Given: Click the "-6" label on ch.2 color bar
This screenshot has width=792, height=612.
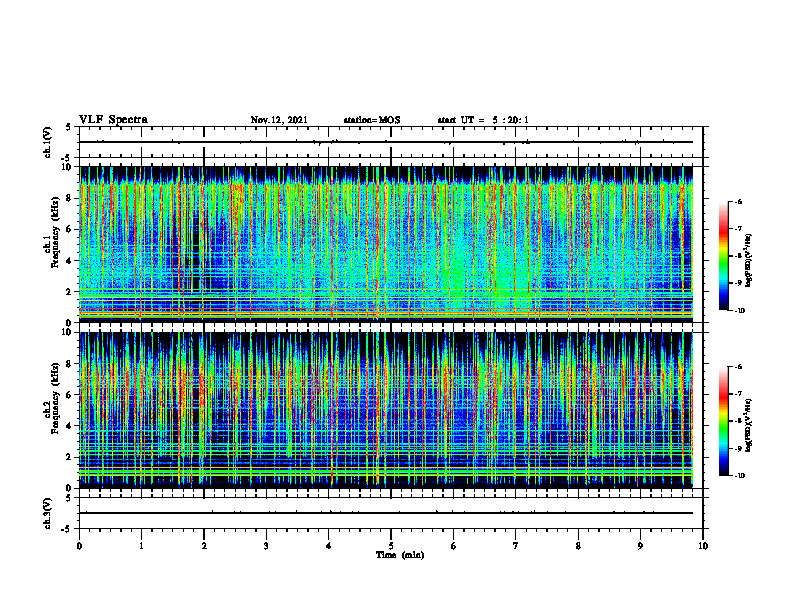Looking at the screenshot, I should pos(738,367).
